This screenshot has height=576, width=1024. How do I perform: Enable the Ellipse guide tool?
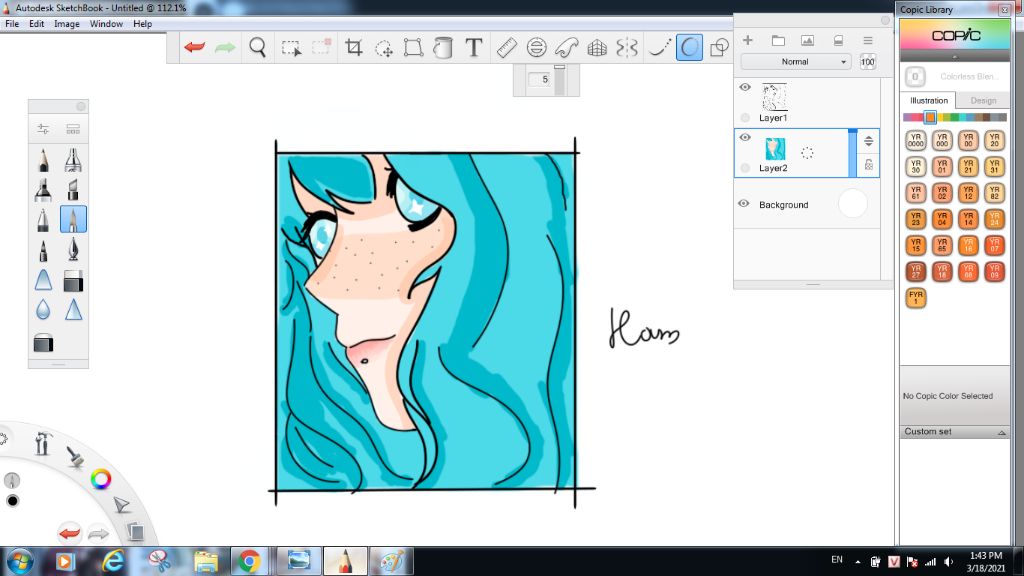click(536, 48)
